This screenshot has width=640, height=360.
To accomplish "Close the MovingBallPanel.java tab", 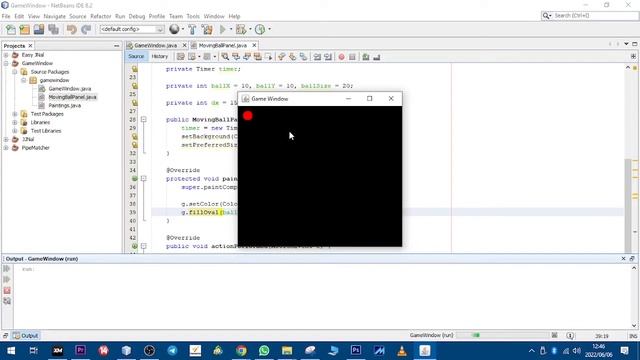I will pyautogui.click(x=254, y=45).
